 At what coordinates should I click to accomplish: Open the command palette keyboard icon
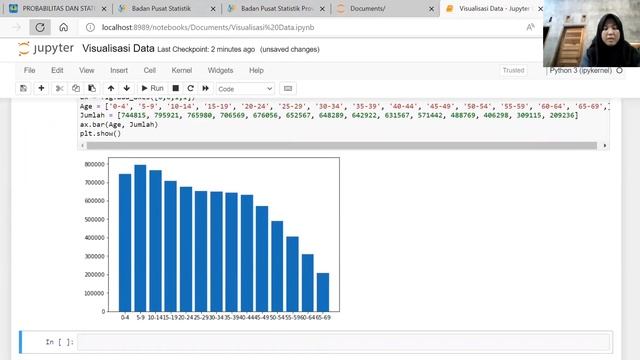click(x=288, y=88)
